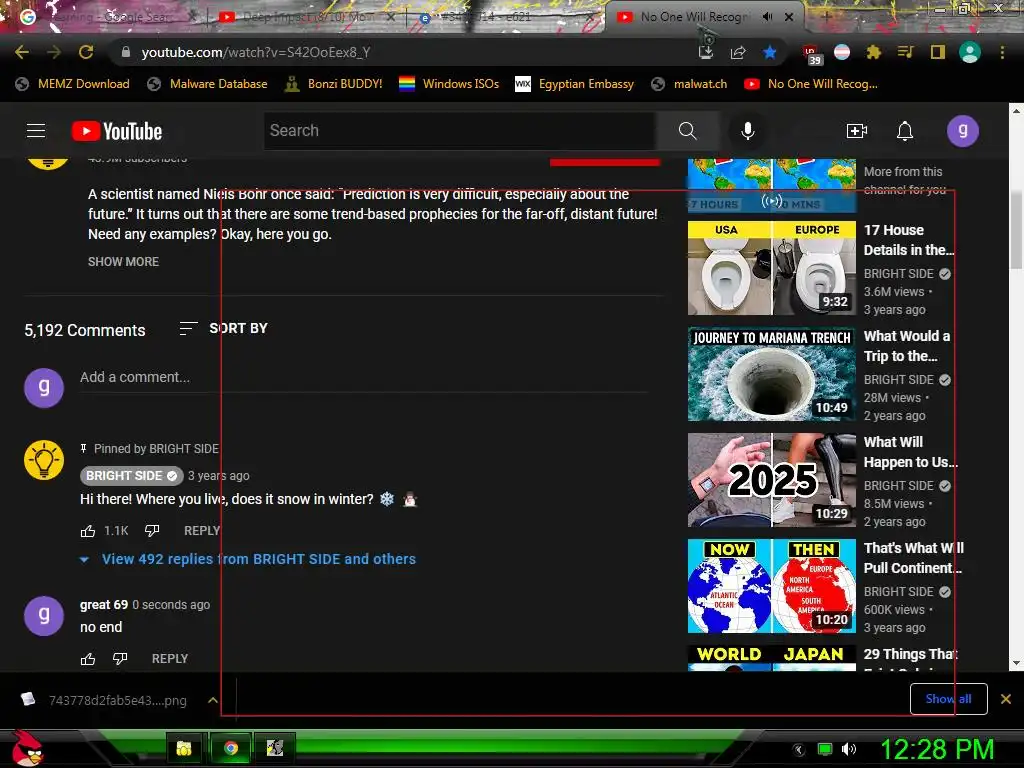Open the MEMZ Download bookmark
Viewport: 1024px width, 768px height.
pyautogui.click(x=72, y=84)
